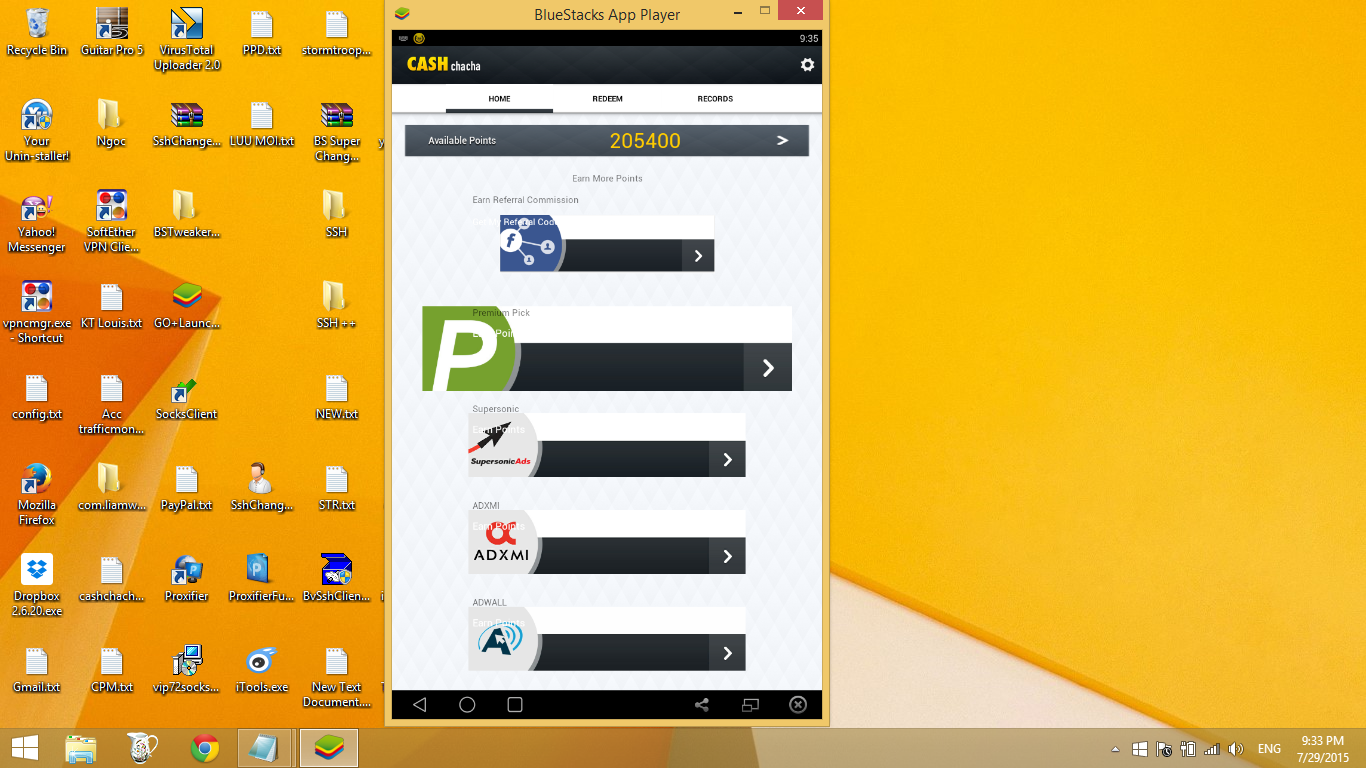Screen dimensions: 1366x768
Task: Select the BvSshClient desktop icon
Action: (337, 578)
